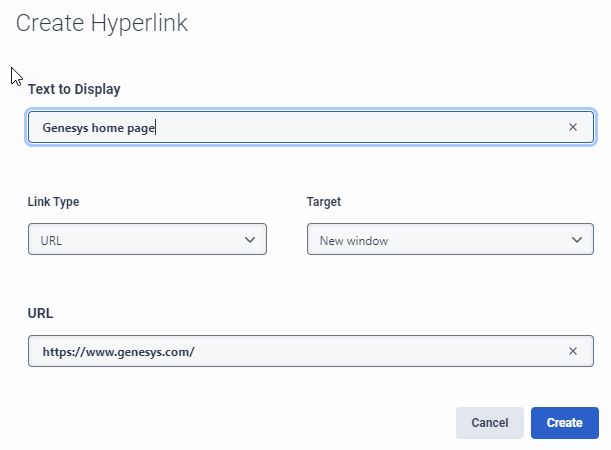This screenshot has width=611, height=450.
Task: Click the URL label above the address field
Action: (41, 313)
